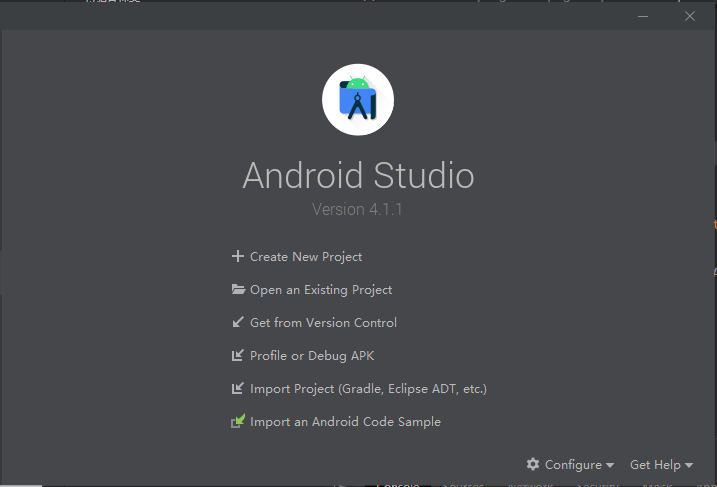Click the Android Studio title text
Viewport: 717px width, 487px height.
pyautogui.click(x=358, y=175)
